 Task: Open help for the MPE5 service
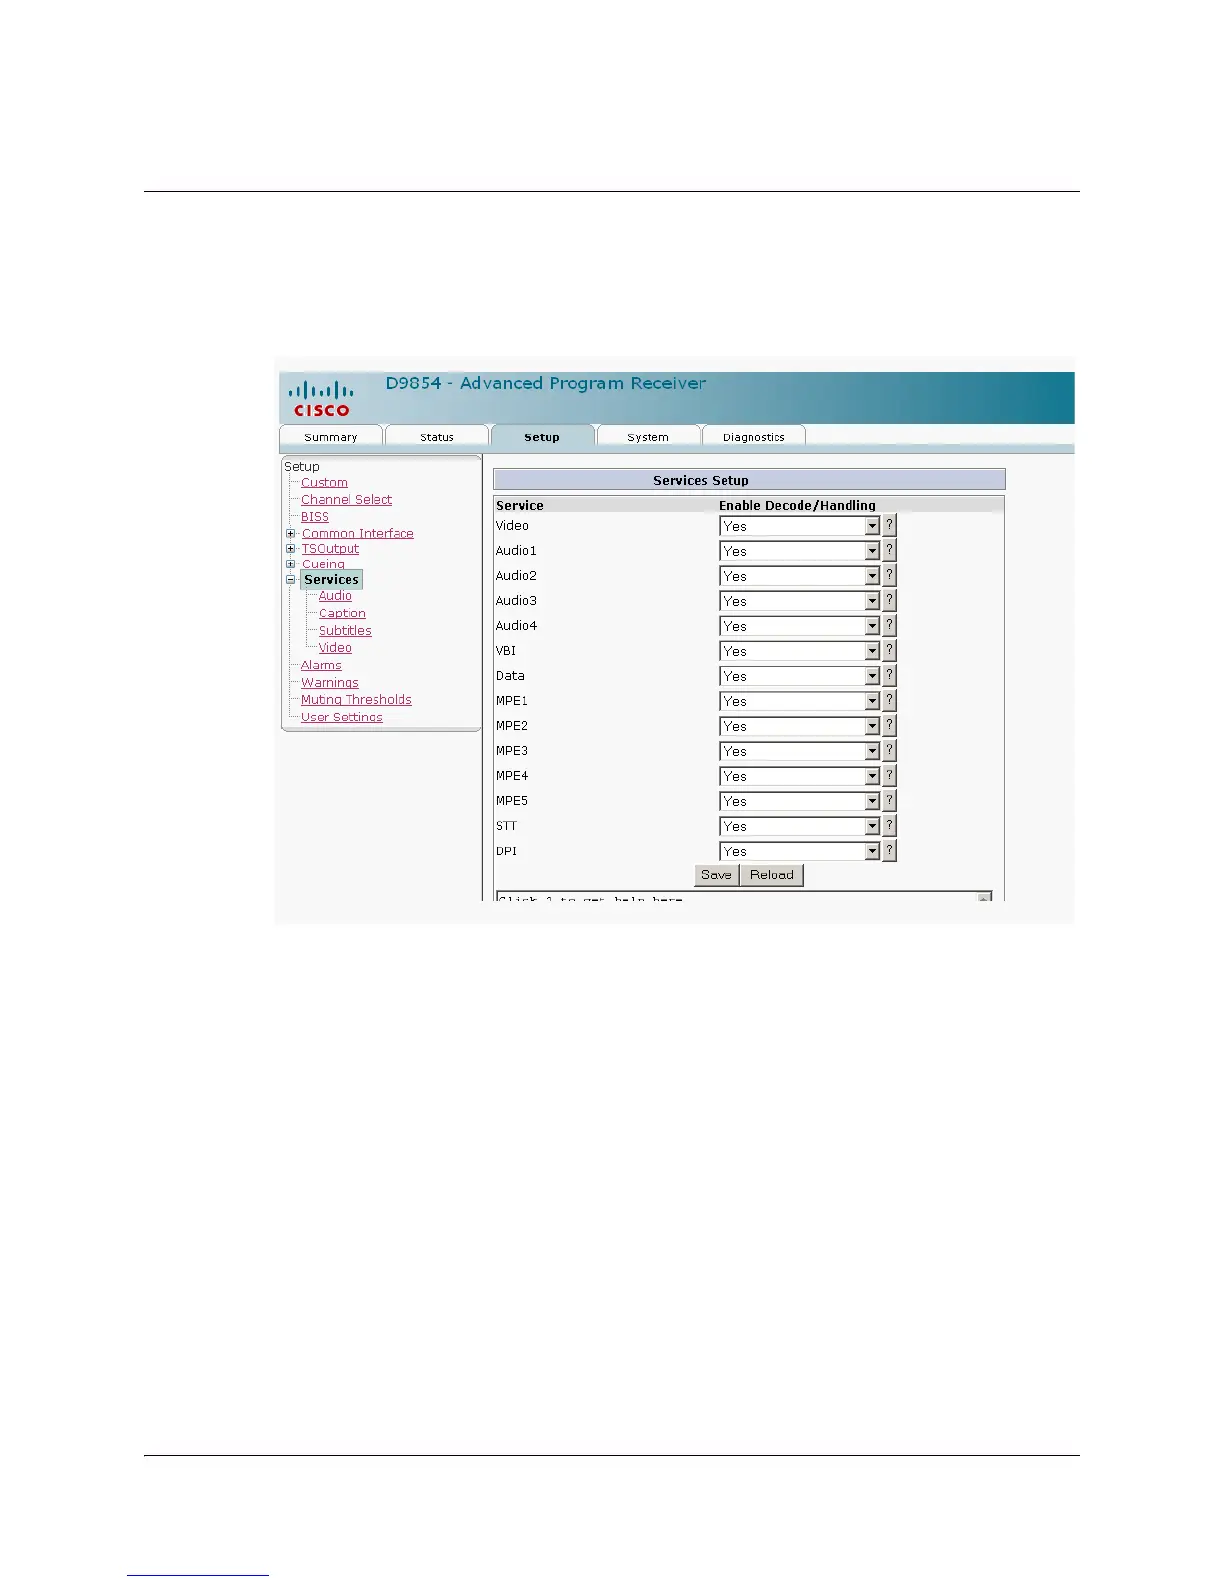pos(889,800)
